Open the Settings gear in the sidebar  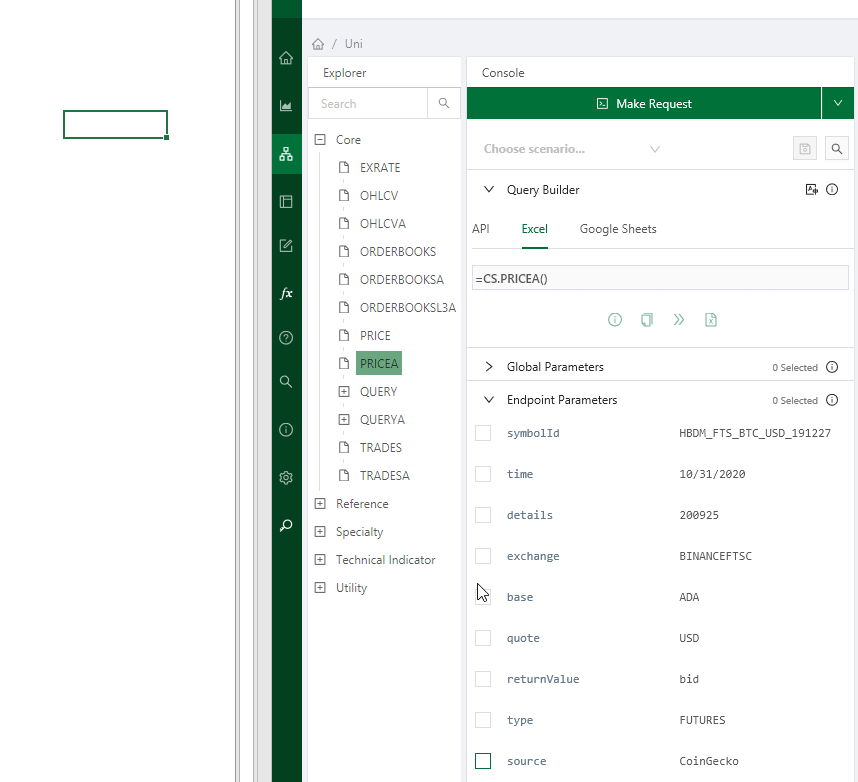pos(286,477)
